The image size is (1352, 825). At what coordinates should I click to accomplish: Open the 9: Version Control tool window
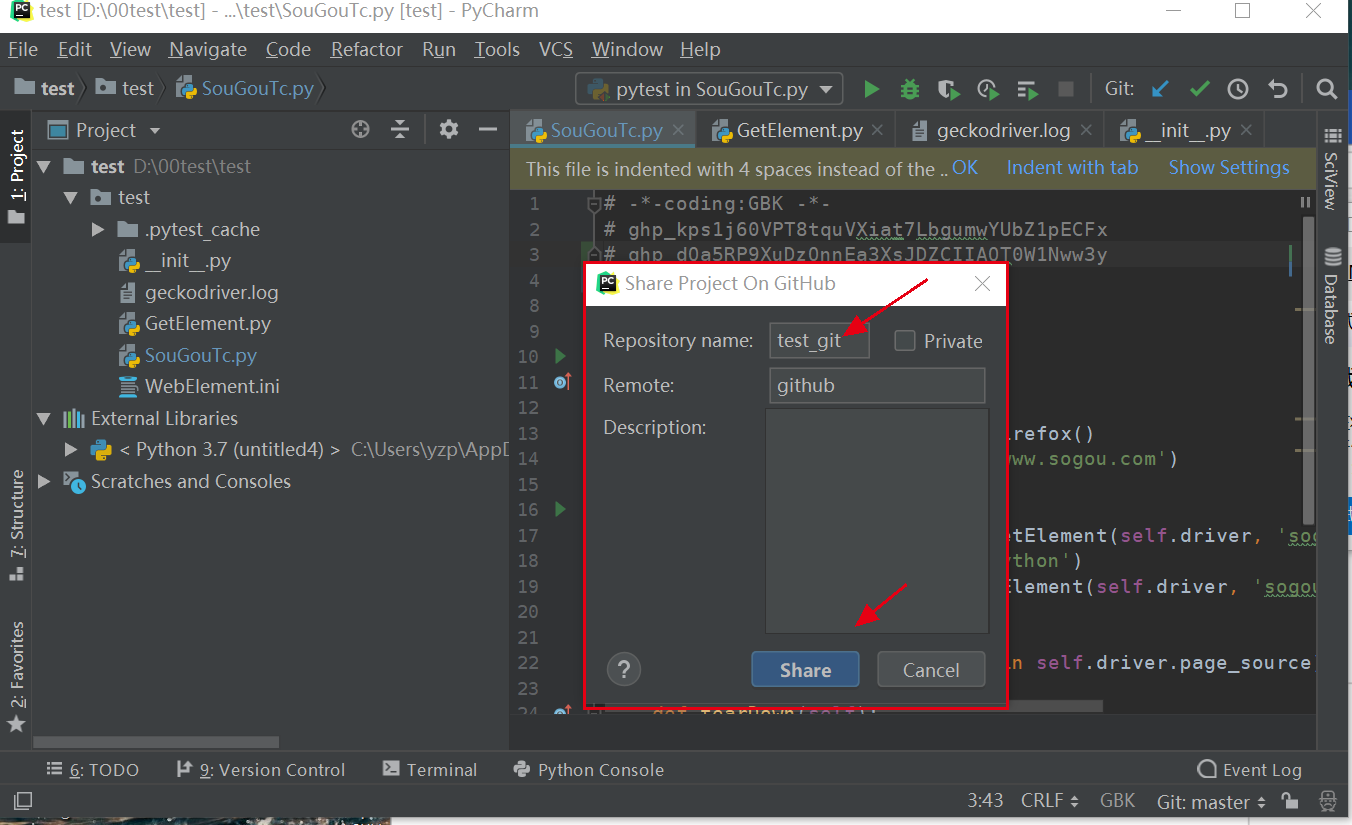(260, 769)
